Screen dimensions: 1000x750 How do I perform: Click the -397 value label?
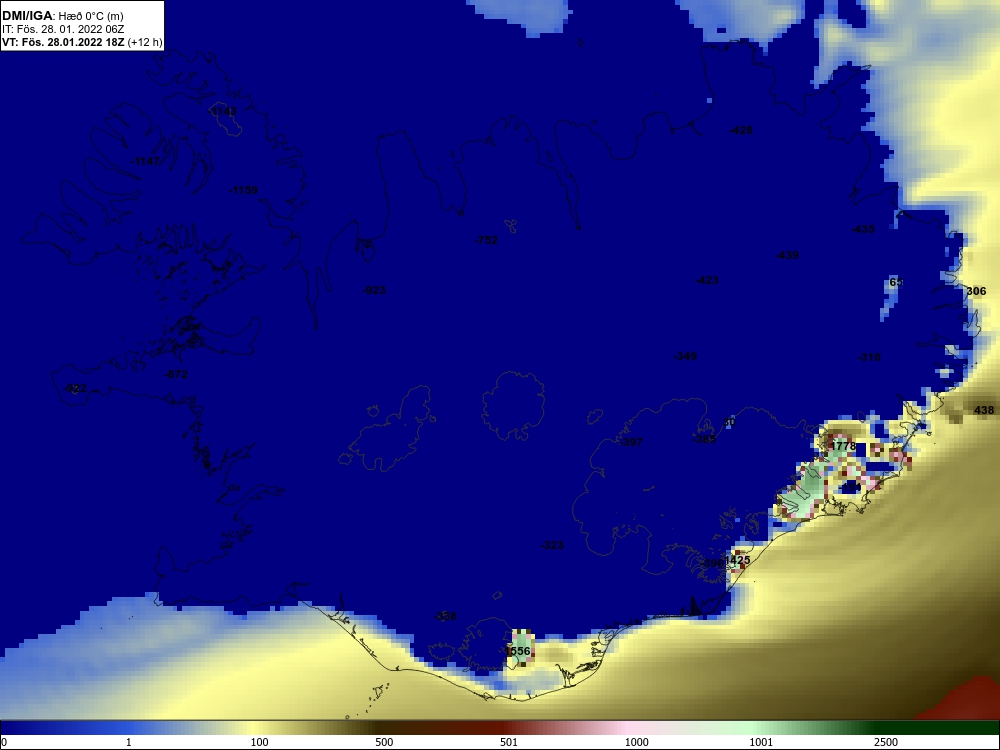click(x=631, y=443)
